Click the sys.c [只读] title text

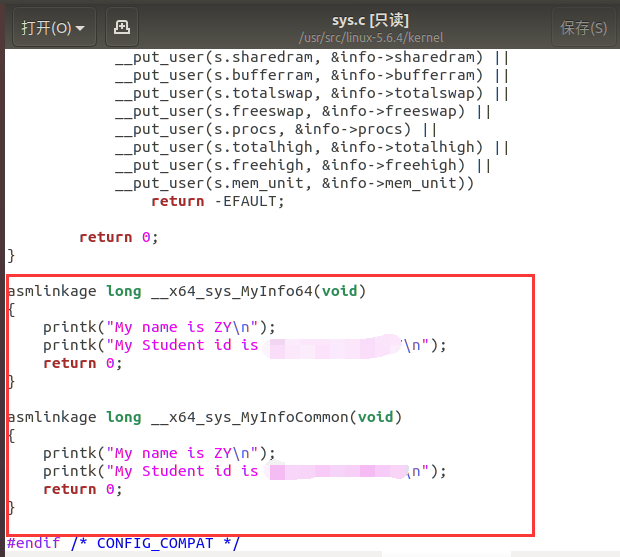370,20
